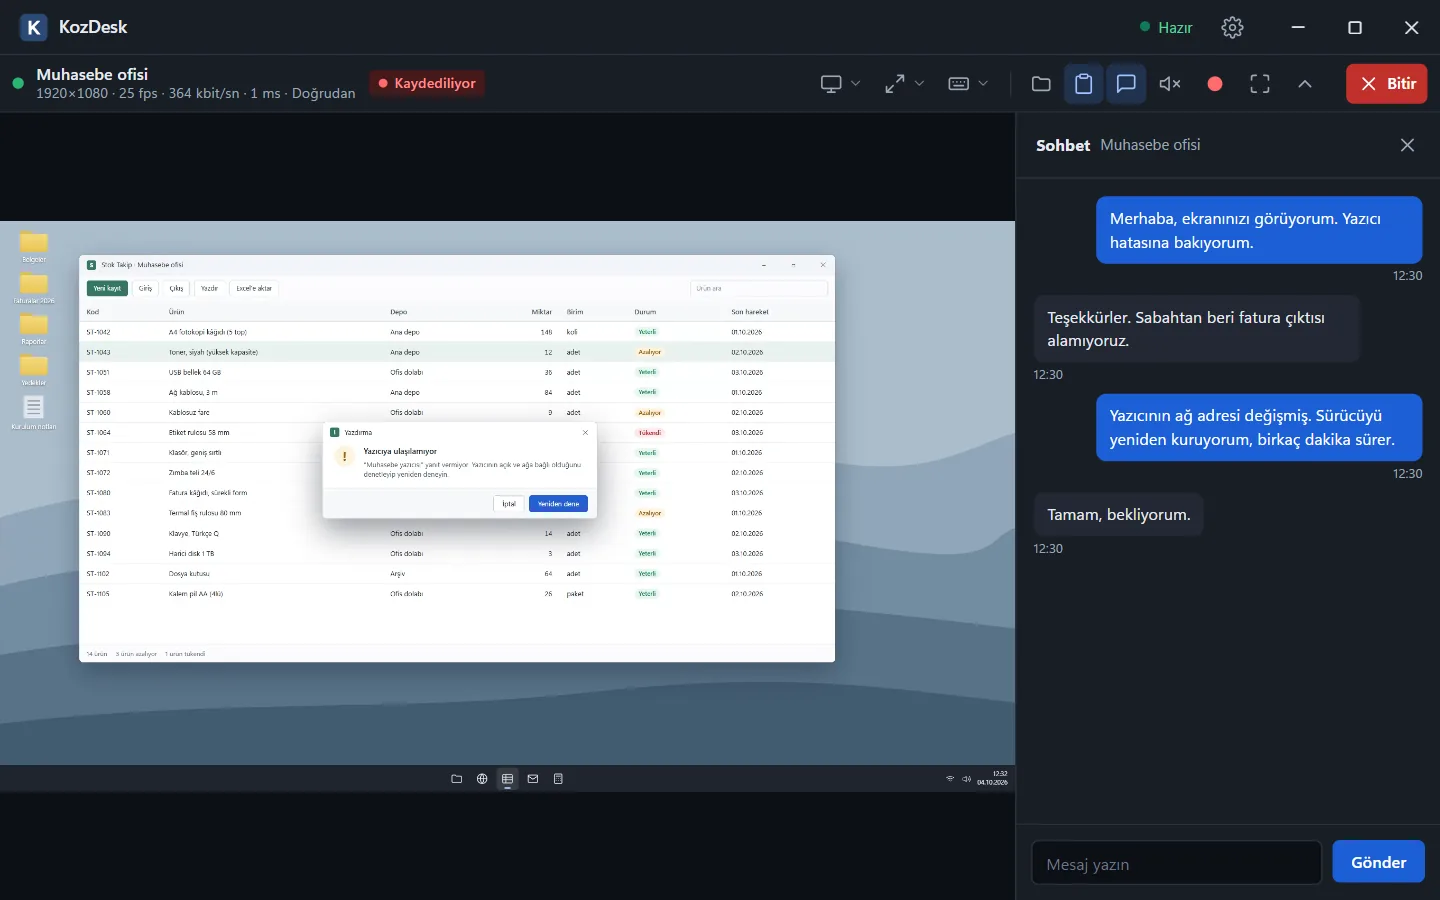Close the Sohbet chat panel
The width and height of the screenshot is (1440, 900).
tap(1407, 145)
